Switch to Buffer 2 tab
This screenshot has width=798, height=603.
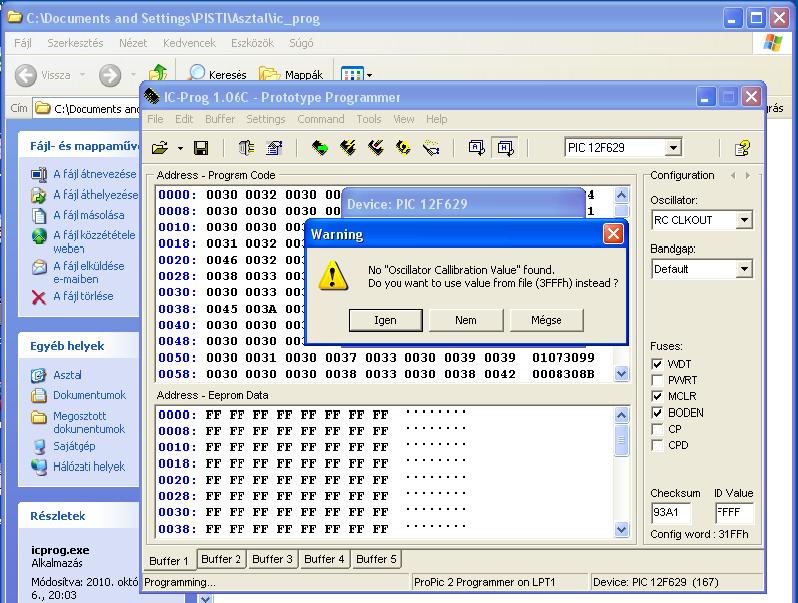click(x=221, y=559)
